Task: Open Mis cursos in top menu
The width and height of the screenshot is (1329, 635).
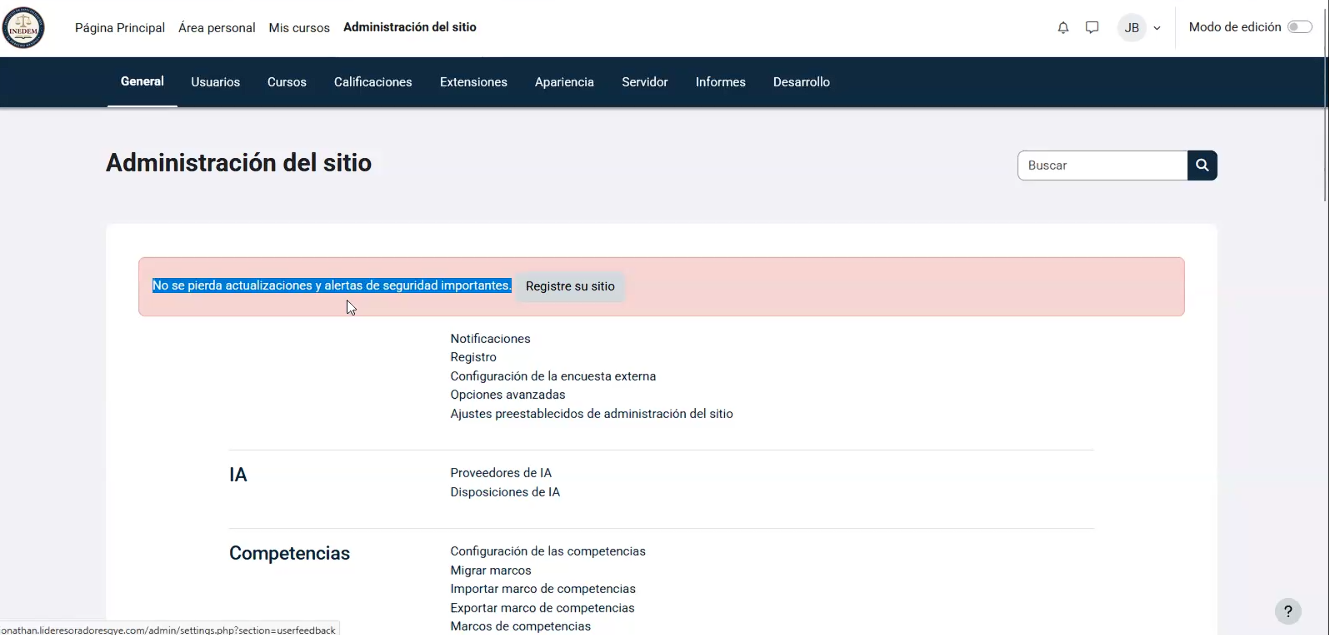Action: (299, 28)
